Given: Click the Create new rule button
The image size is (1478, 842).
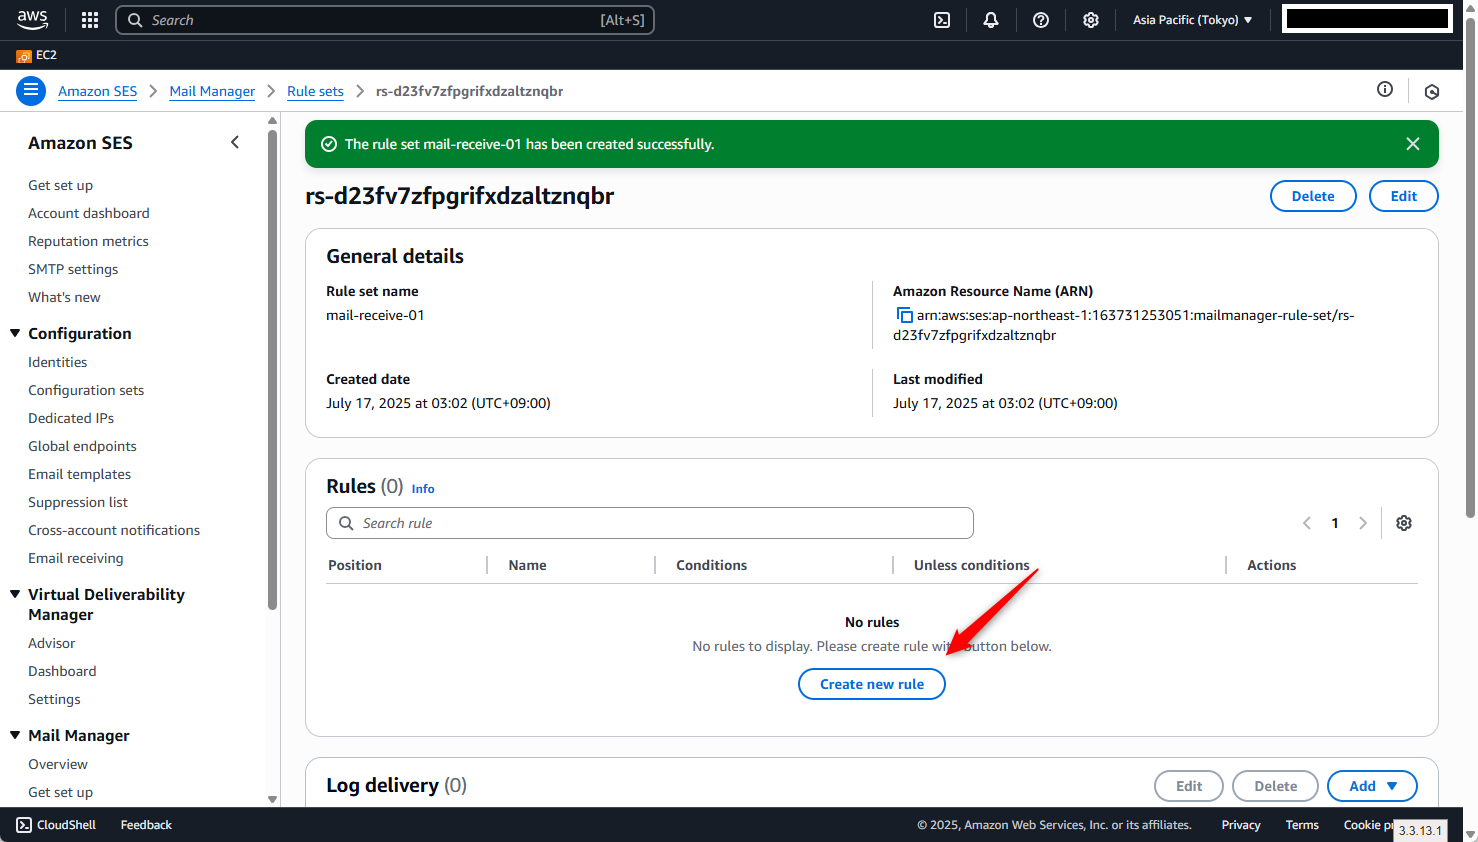Looking at the screenshot, I should coord(871,684).
